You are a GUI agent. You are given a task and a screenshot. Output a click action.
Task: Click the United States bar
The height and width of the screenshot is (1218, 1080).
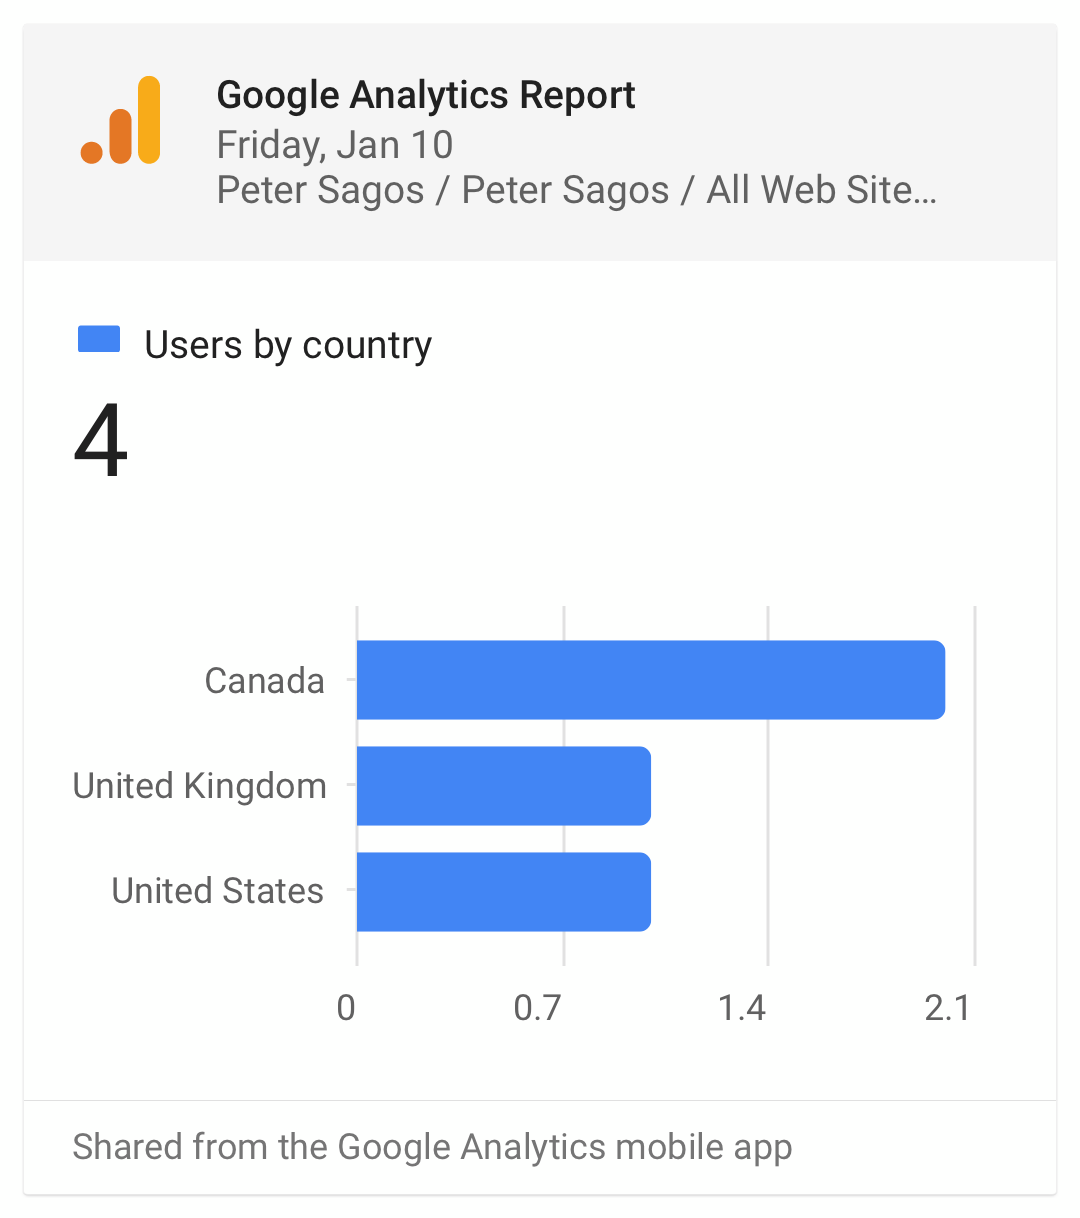pyautogui.click(x=504, y=892)
